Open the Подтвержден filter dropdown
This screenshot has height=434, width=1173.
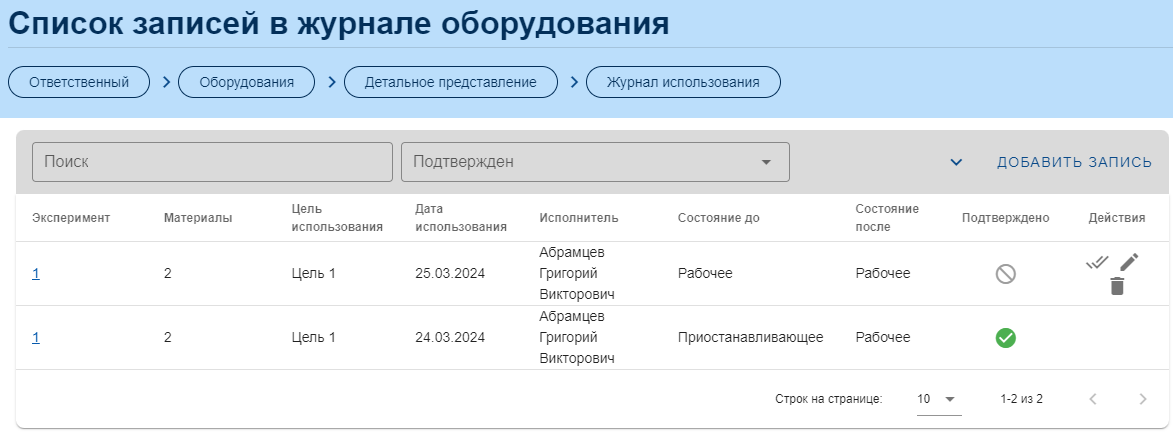(595, 162)
